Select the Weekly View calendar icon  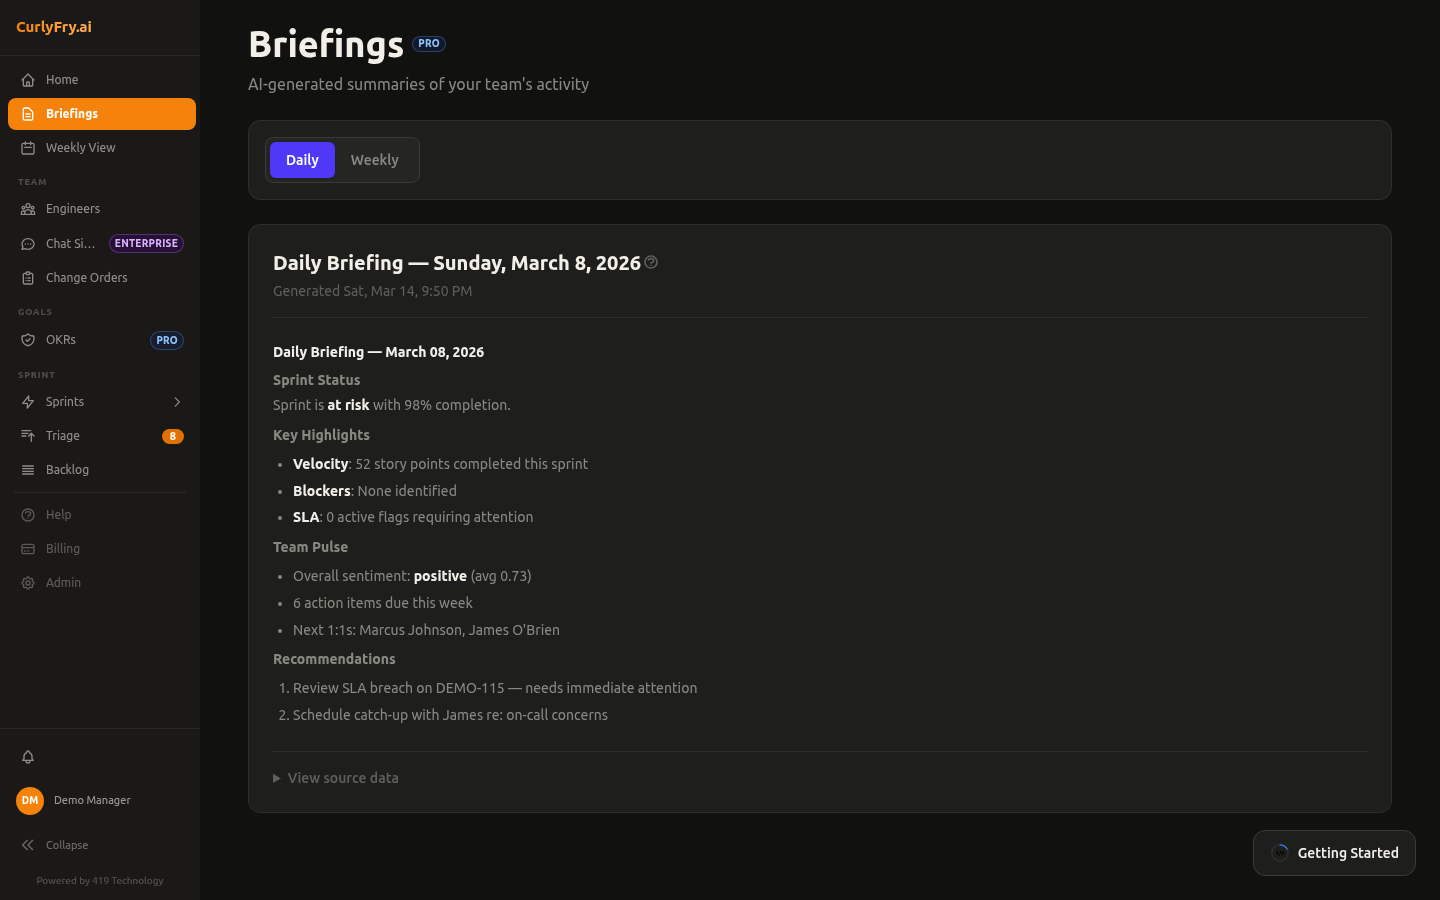[29, 147]
